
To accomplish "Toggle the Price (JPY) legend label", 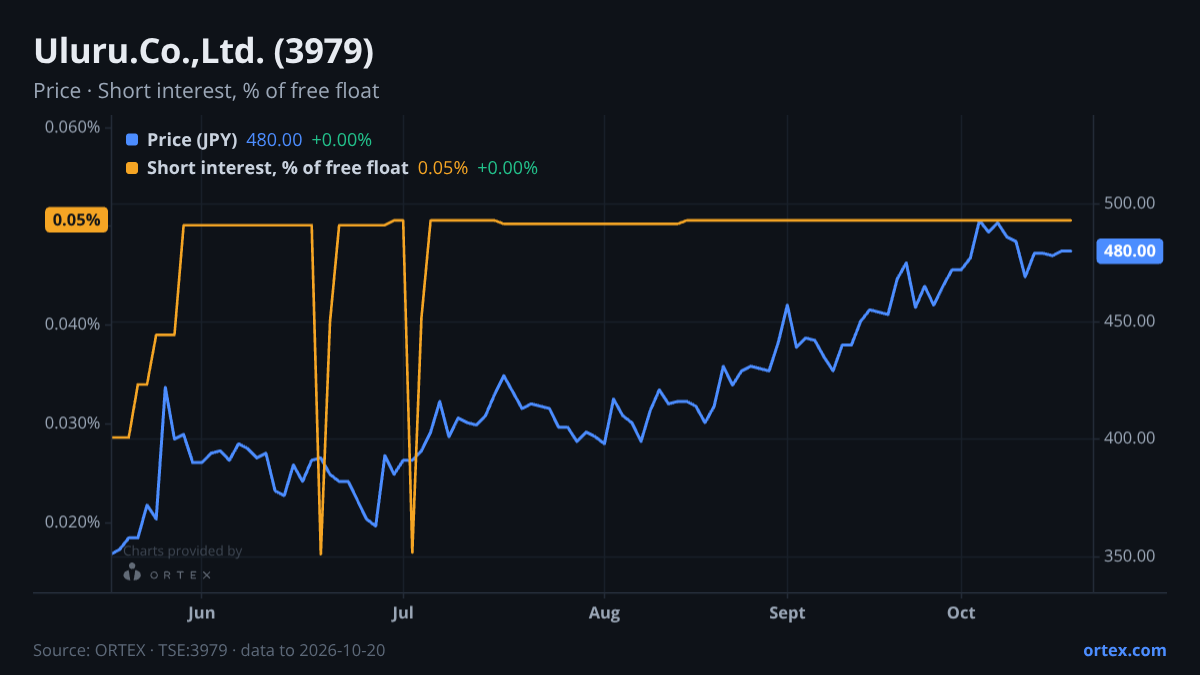I will pos(192,140).
